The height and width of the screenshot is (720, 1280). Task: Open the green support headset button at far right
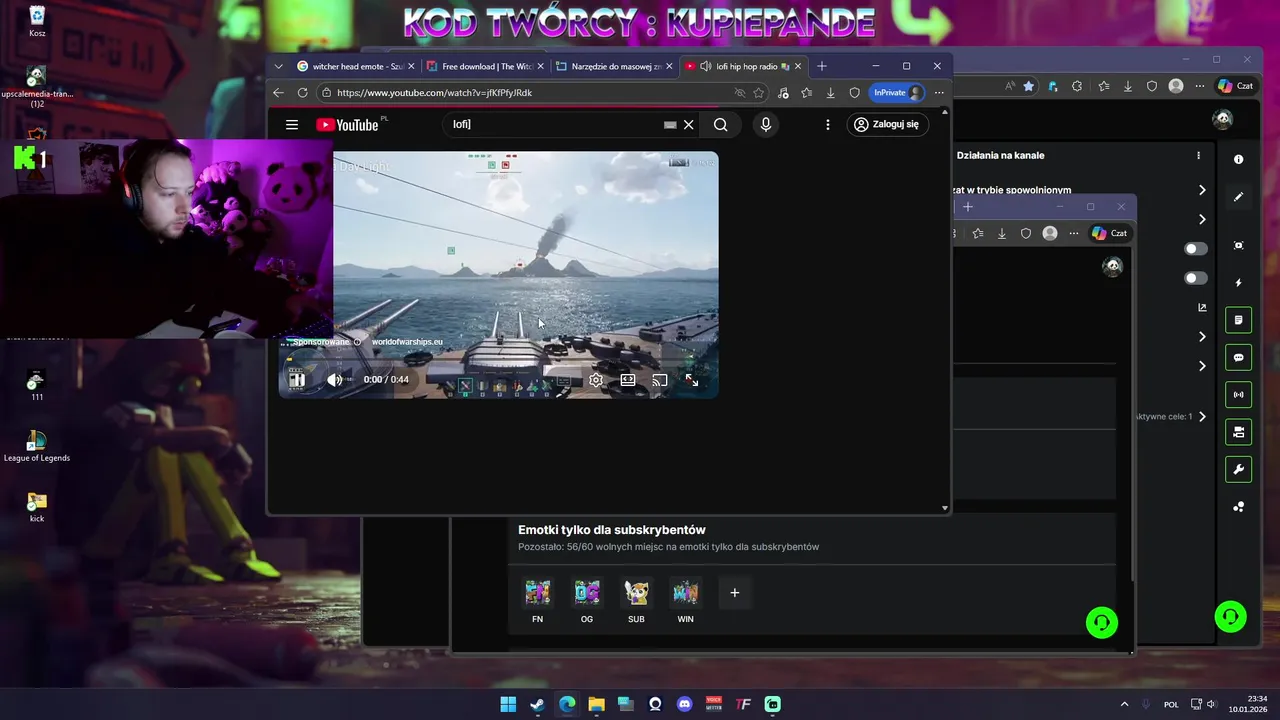(1231, 616)
